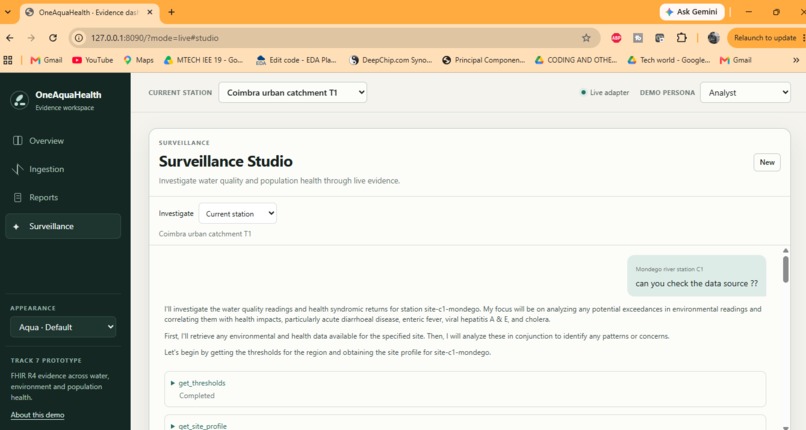Open the Extensions puzzle icon
The image size is (806, 430).
click(681, 38)
